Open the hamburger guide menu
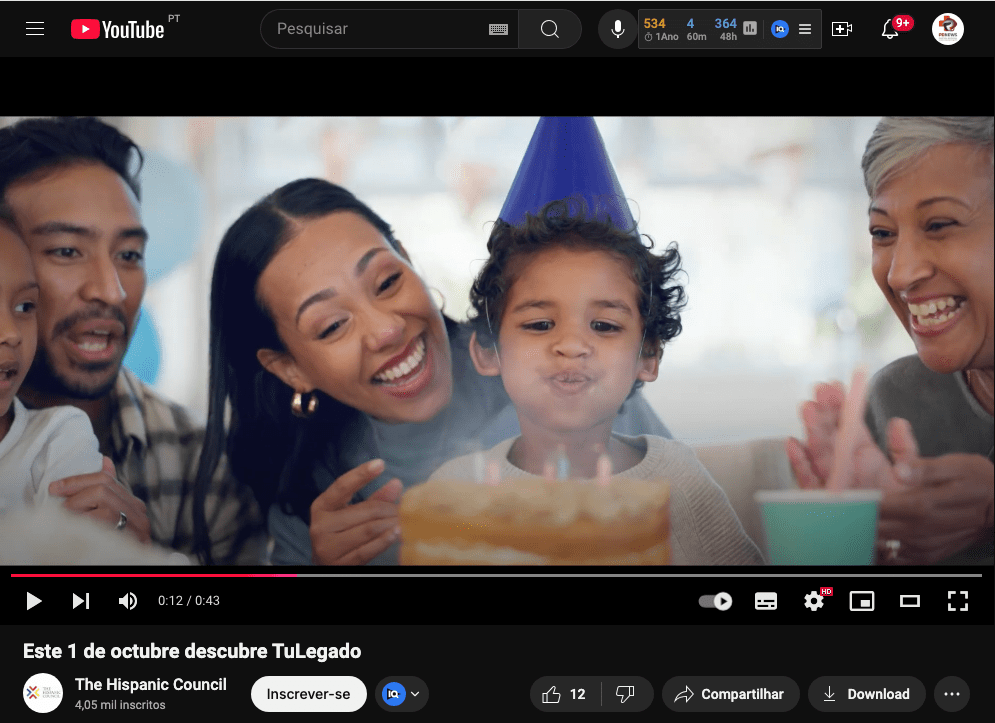The image size is (995, 723). click(x=35, y=29)
